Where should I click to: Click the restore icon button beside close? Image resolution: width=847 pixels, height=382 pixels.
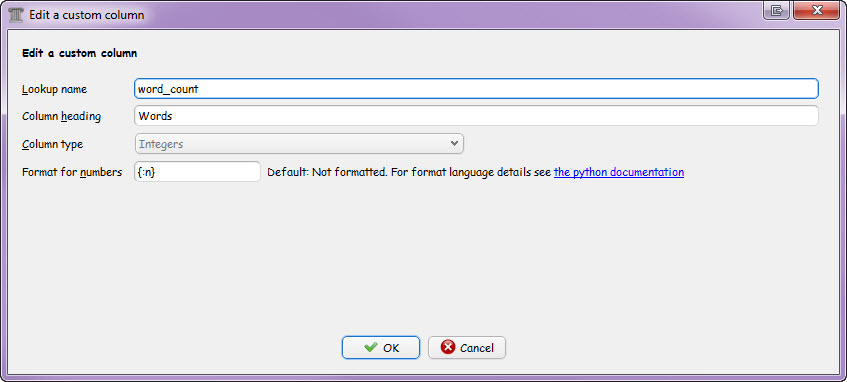(777, 10)
